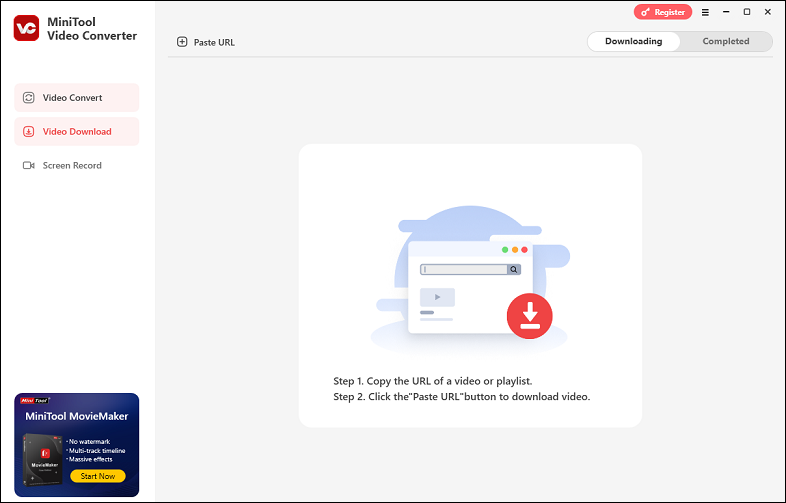
Task: Click the Step 1 instruction text
Action: (x=433, y=381)
